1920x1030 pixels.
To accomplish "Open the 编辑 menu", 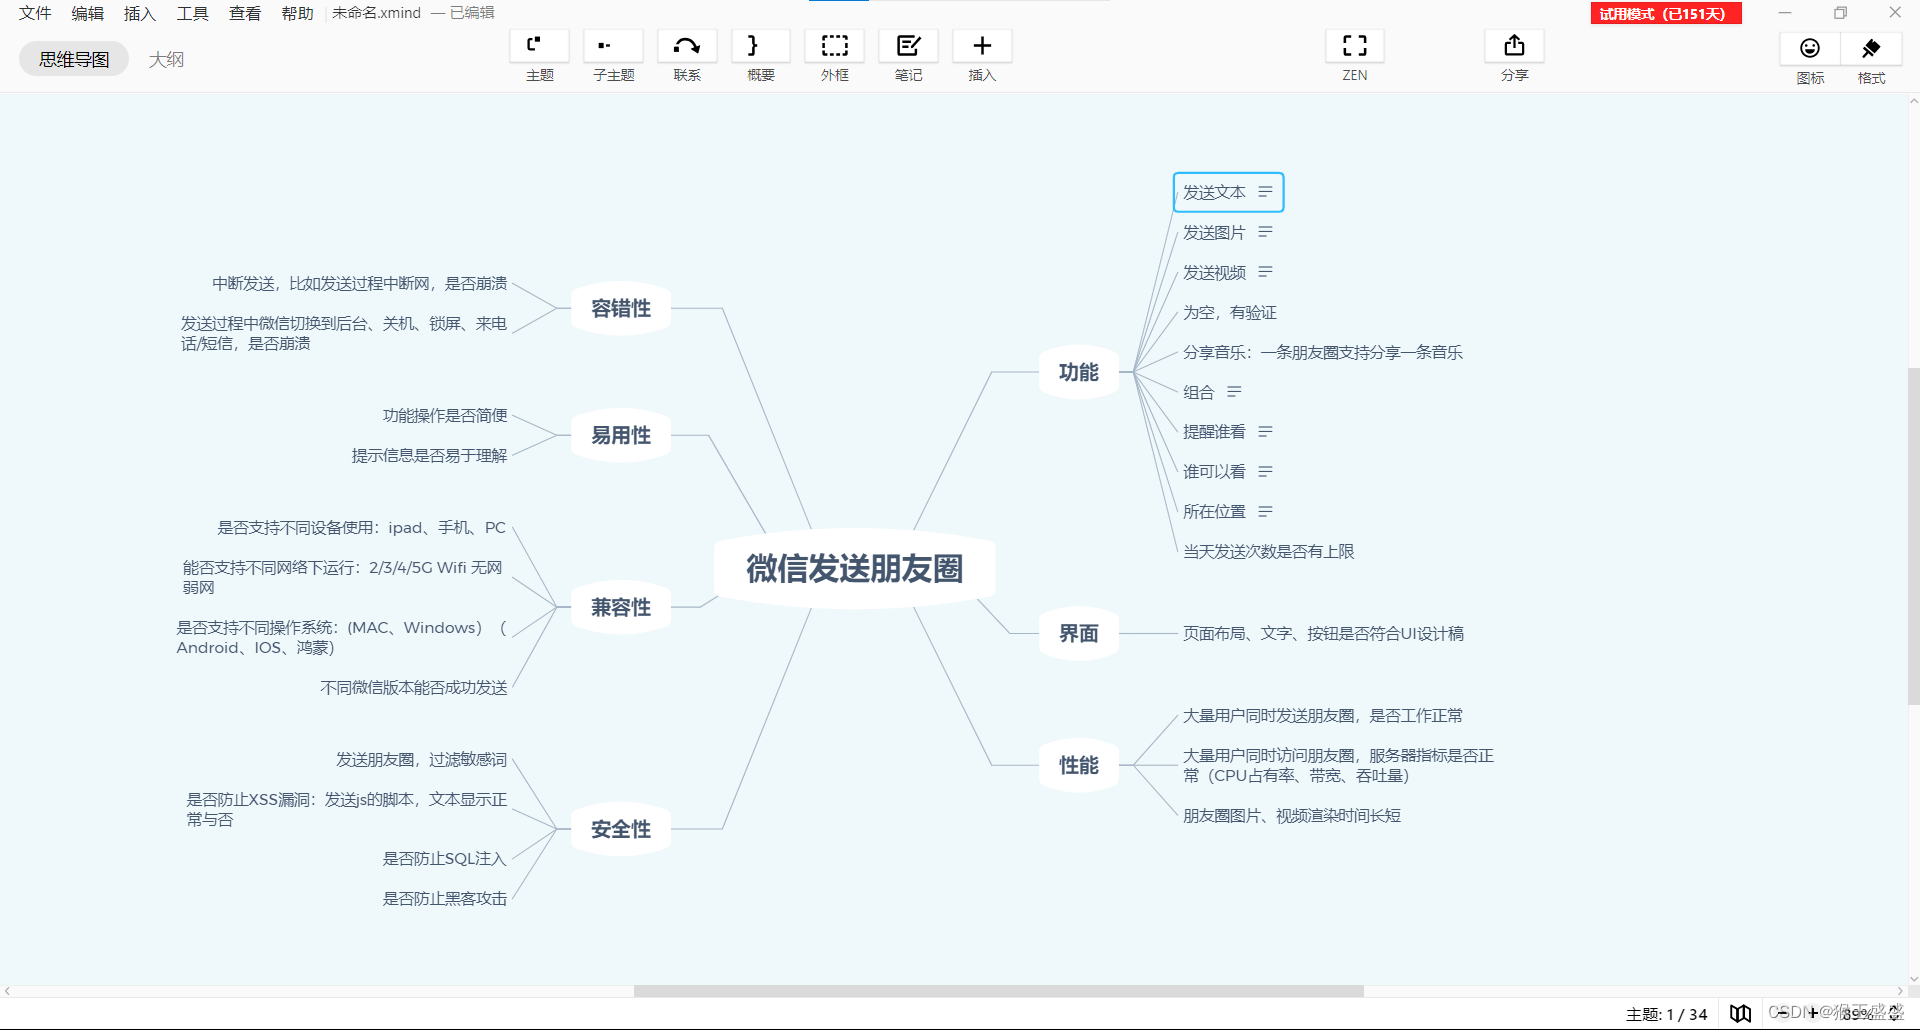I will pyautogui.click(x=88, y=13).
